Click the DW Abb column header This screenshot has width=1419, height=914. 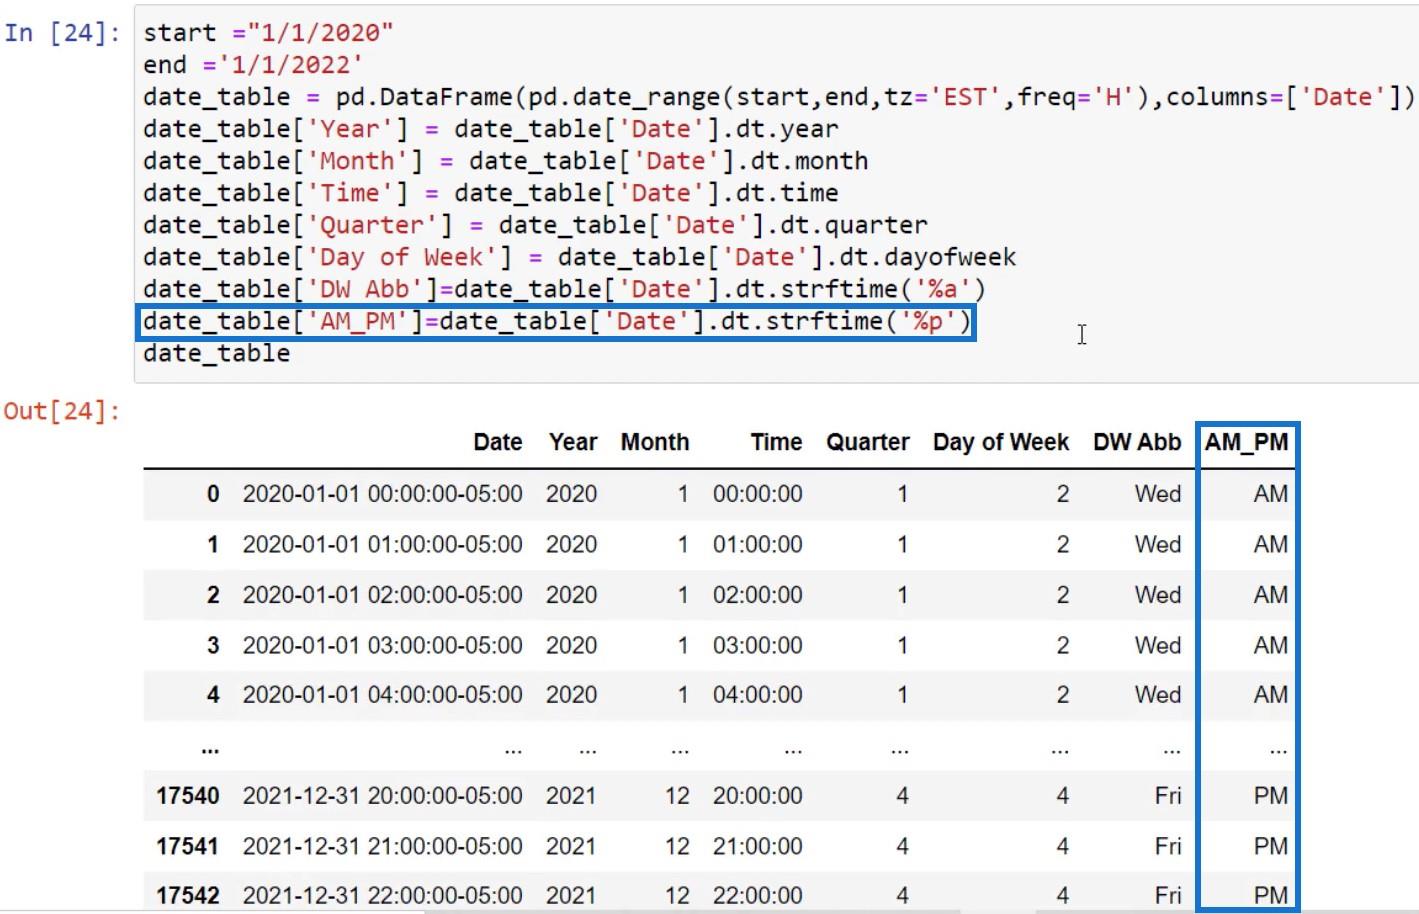(x=1137, y=442)
